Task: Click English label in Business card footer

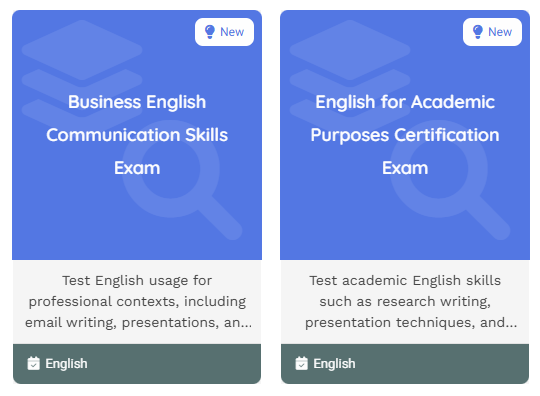Action: click(66, 364)
